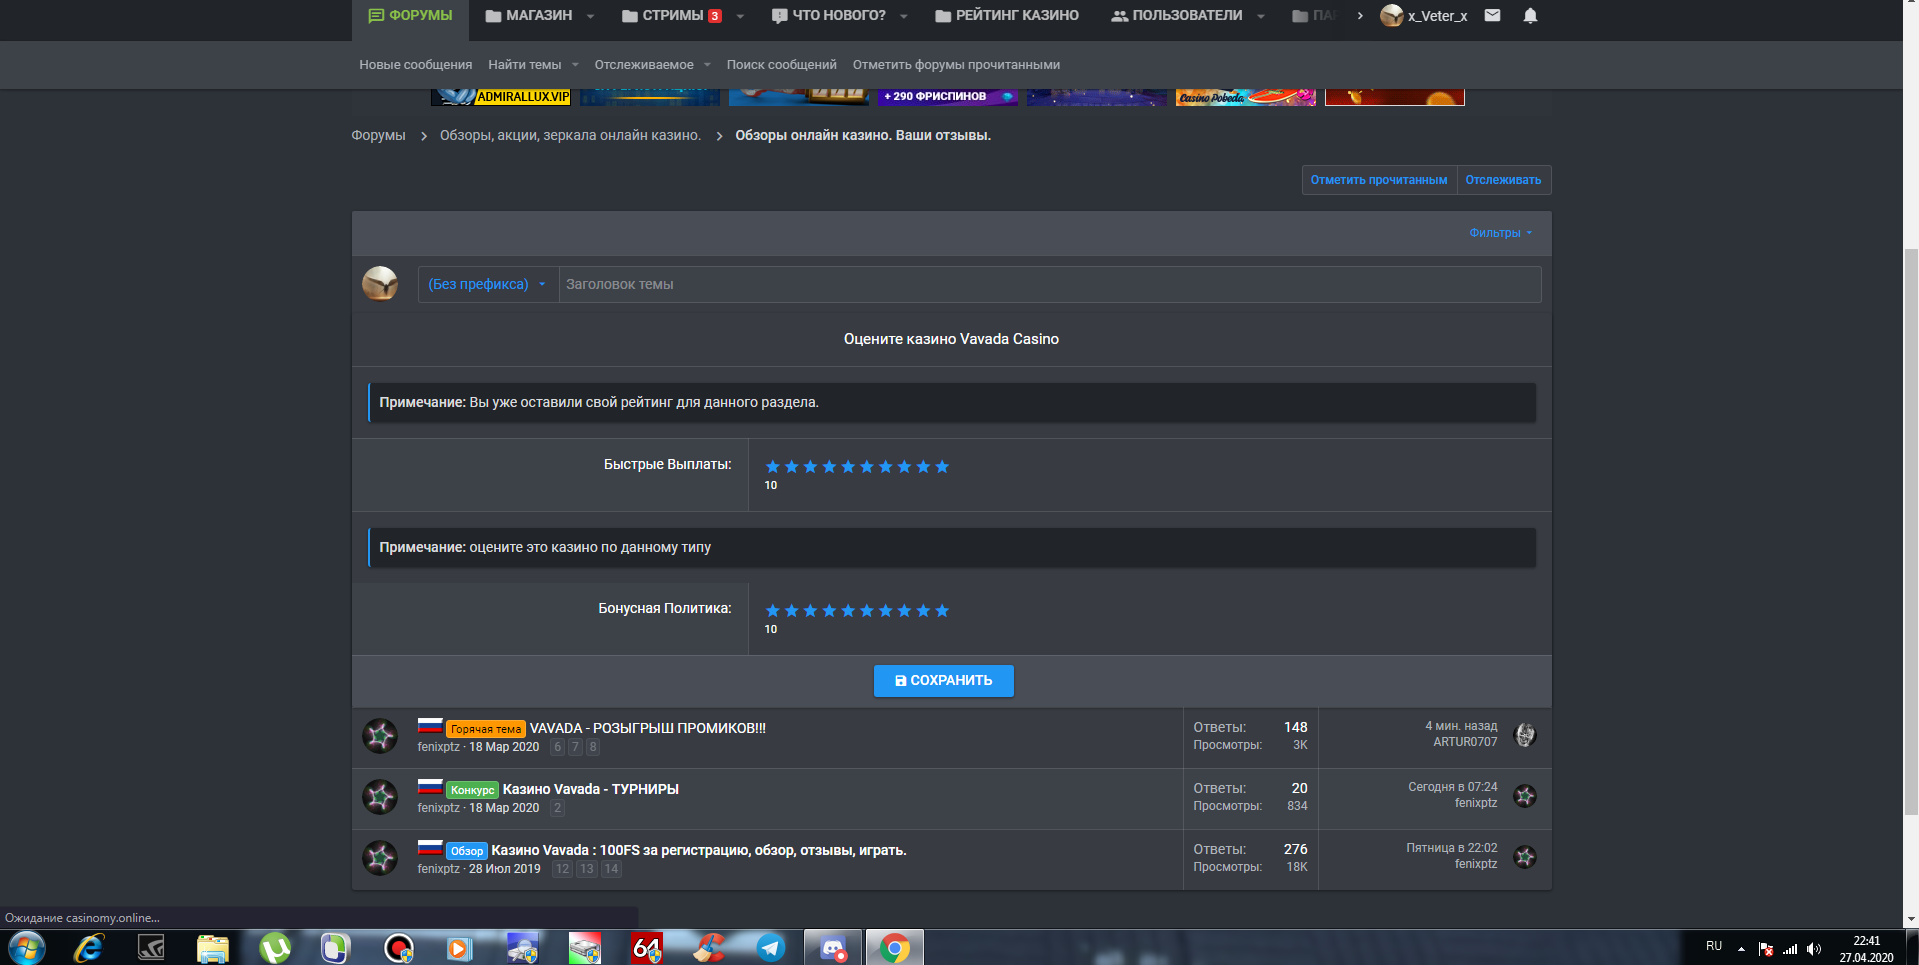The width and height of the screenshot is (1919, 965).
Task: Expand the ПОЛЬЗОВАТЕЛИ dropdown arrow
Action: click(x=1261, y=16)
